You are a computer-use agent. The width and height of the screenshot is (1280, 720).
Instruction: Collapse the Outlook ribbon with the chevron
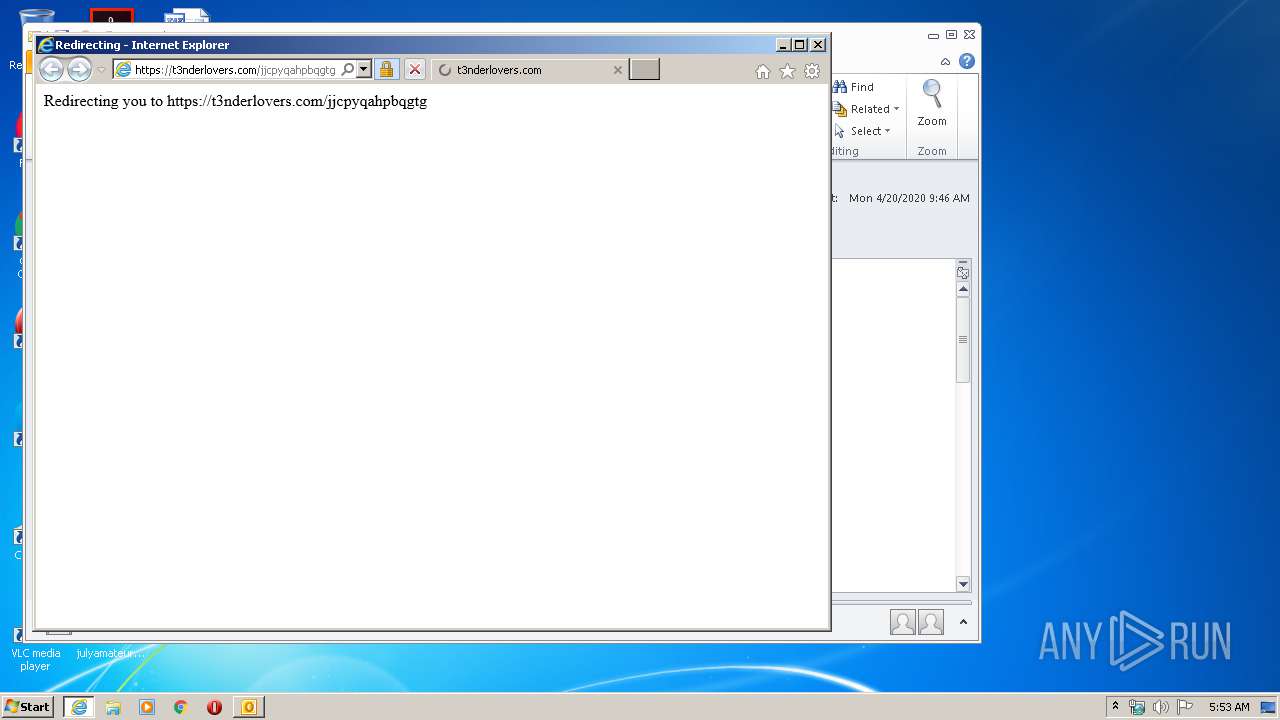(x=945, y=61)
